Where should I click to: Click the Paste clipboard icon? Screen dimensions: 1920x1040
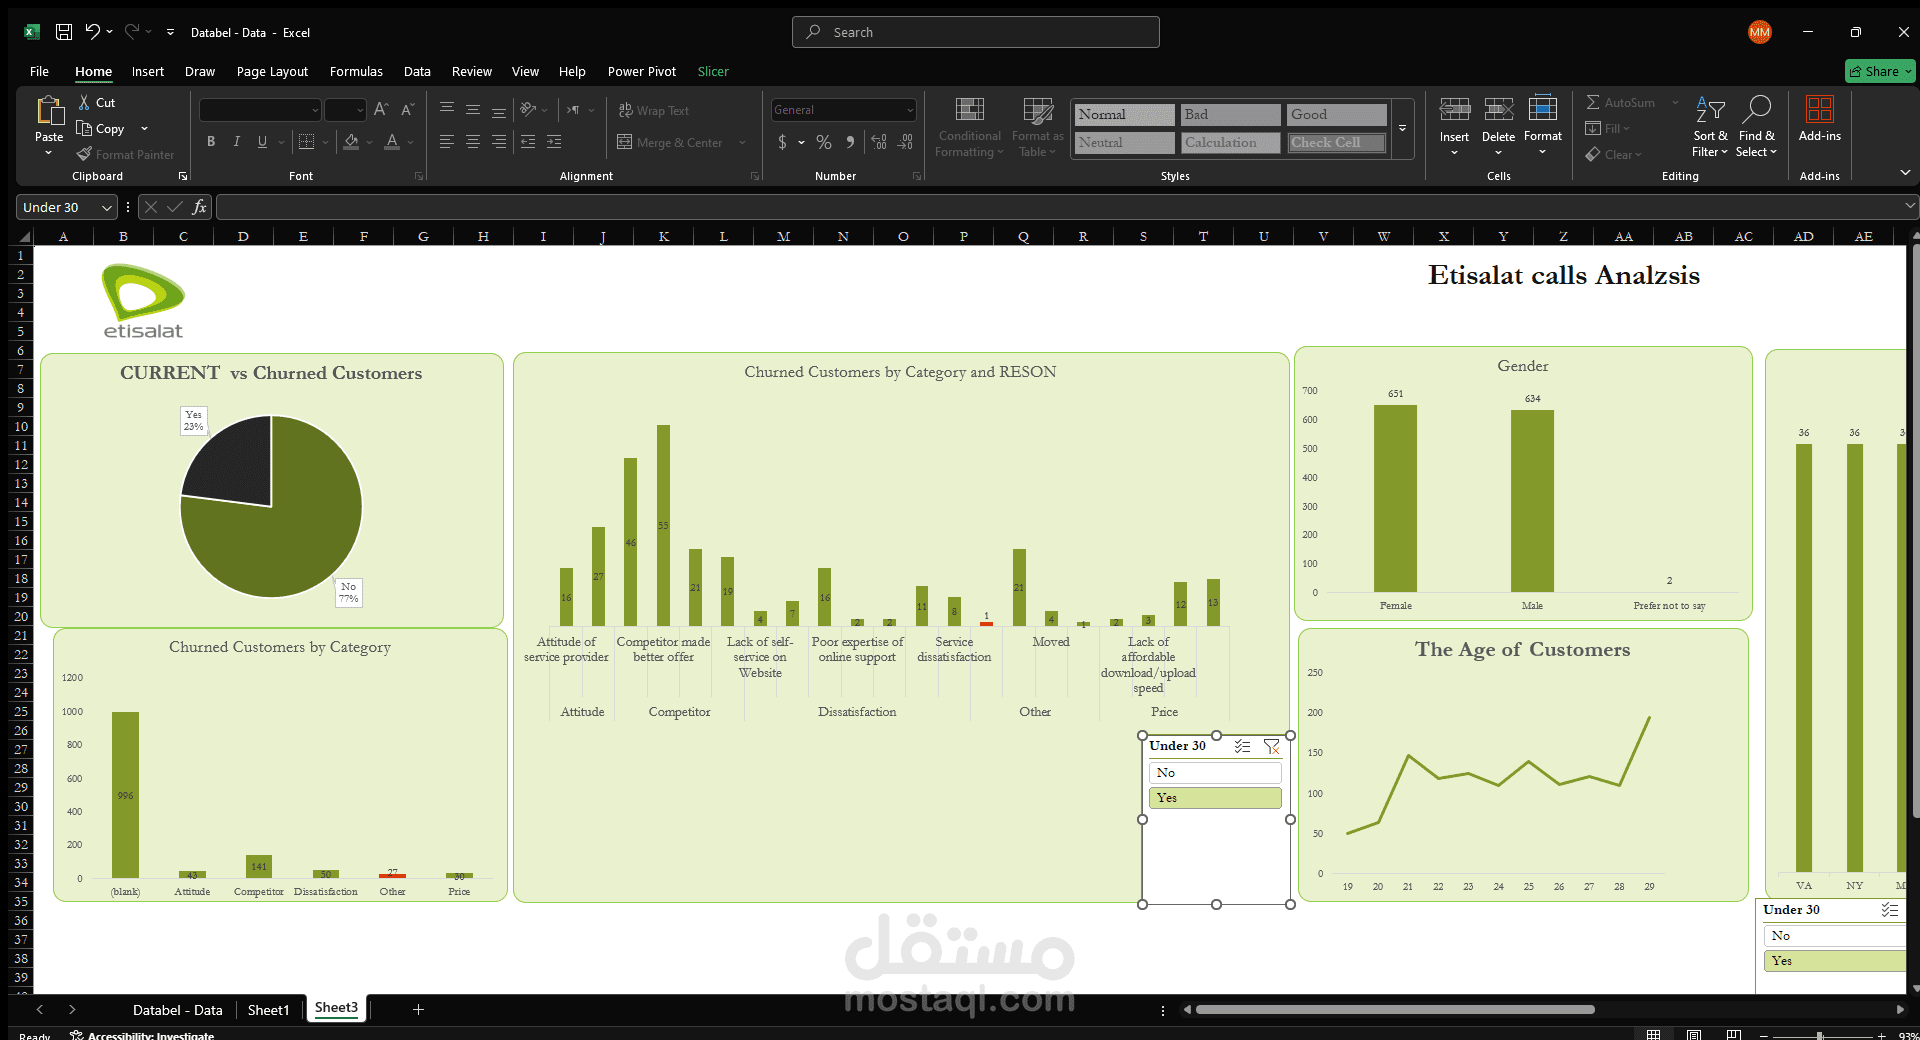point(49,110)
